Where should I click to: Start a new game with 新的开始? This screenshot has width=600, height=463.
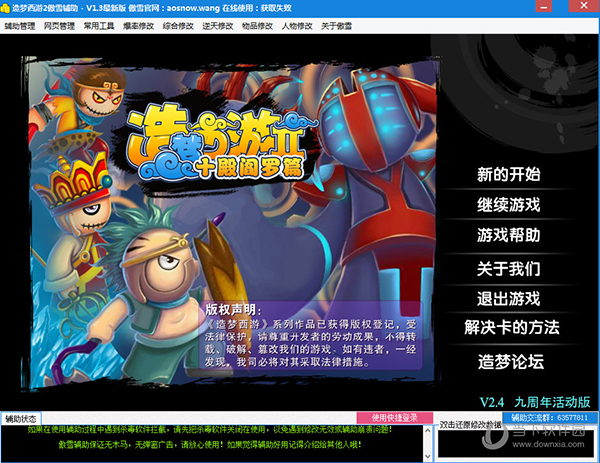(509, 175)
